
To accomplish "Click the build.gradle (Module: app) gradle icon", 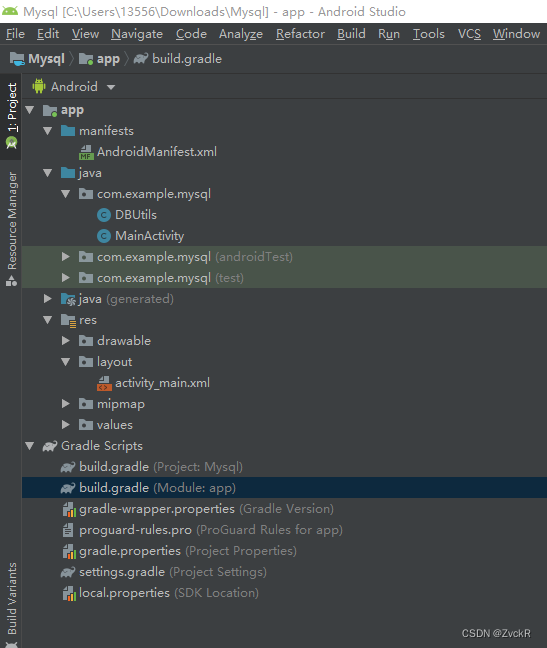I will (x=68, y=488).
